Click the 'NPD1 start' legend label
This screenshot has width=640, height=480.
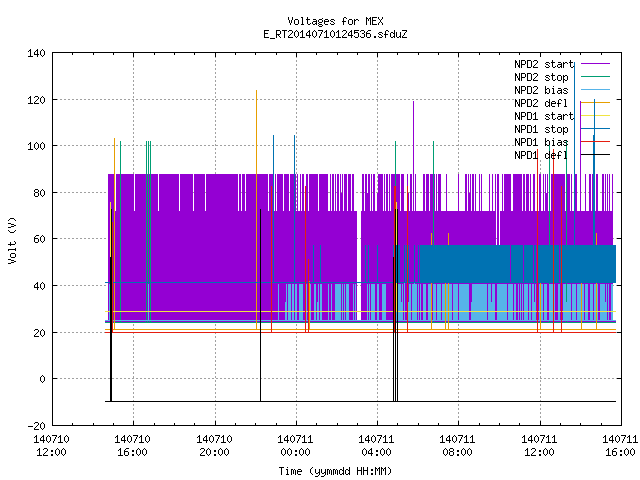544,116
